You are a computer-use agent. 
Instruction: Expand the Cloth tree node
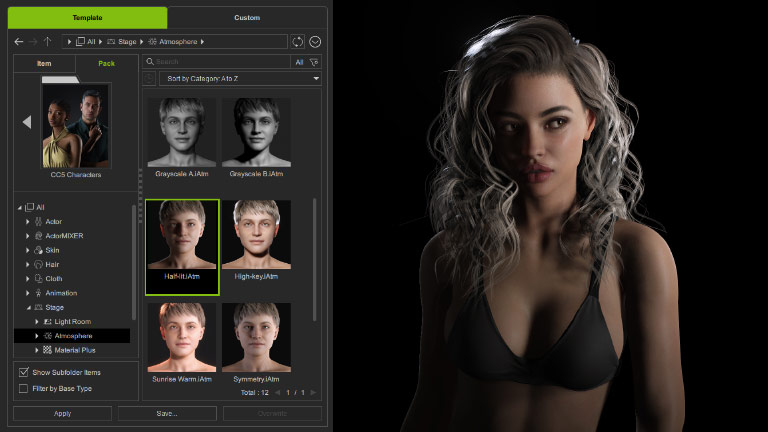27,279
